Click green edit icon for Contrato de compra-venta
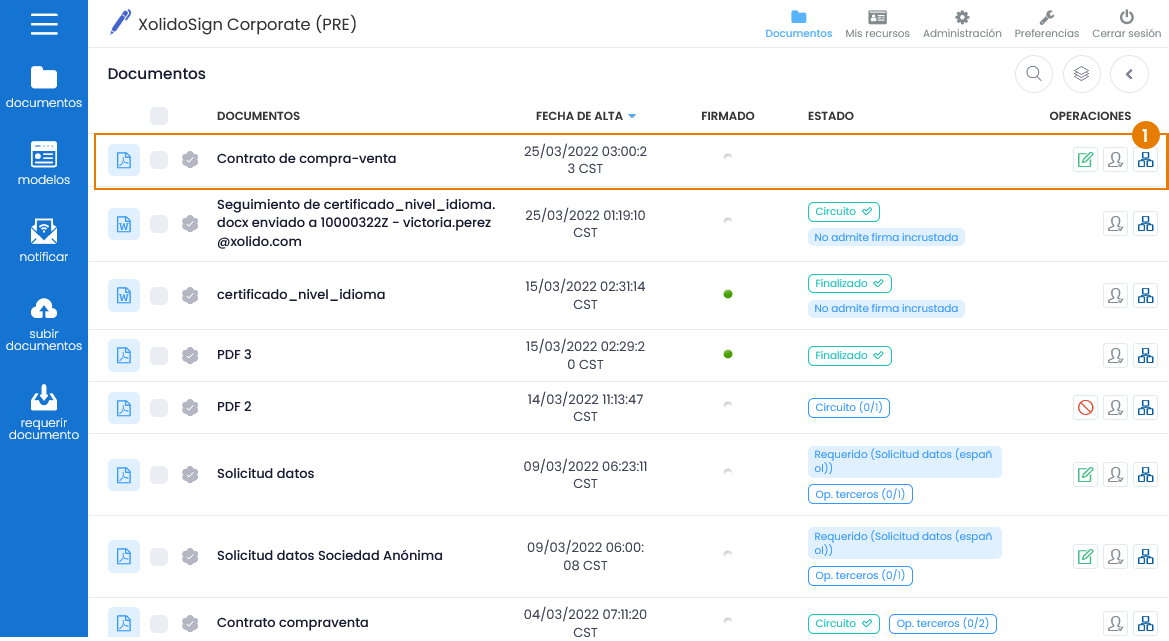This screenshot has width=1169, height=641. pyautogui.click(x=1085, y=160)
